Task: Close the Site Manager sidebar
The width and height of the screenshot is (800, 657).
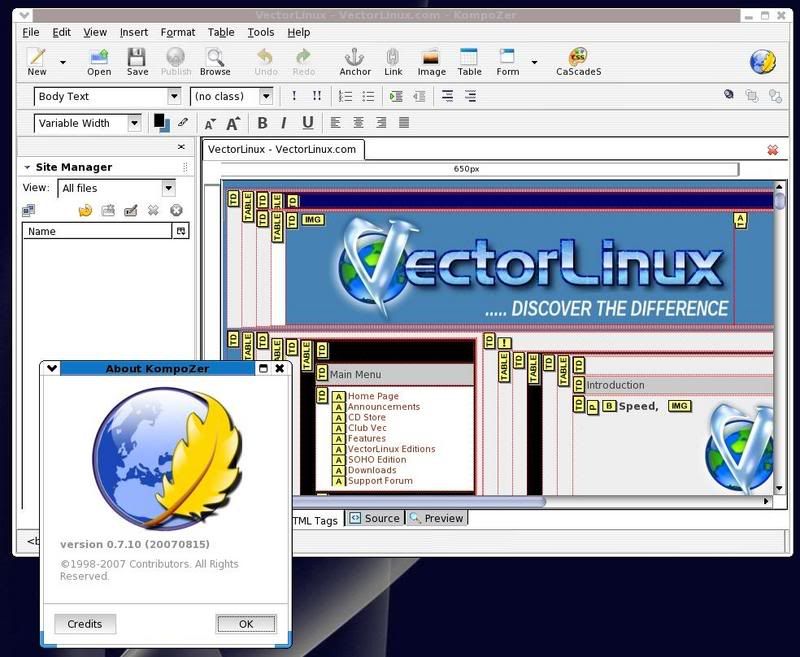Action: (x=181, y=147)
